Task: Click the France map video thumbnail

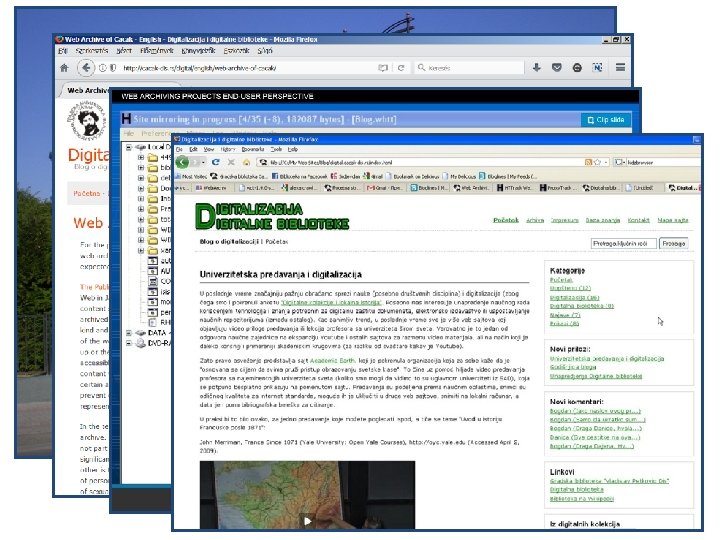Action: tap(307, 495)
